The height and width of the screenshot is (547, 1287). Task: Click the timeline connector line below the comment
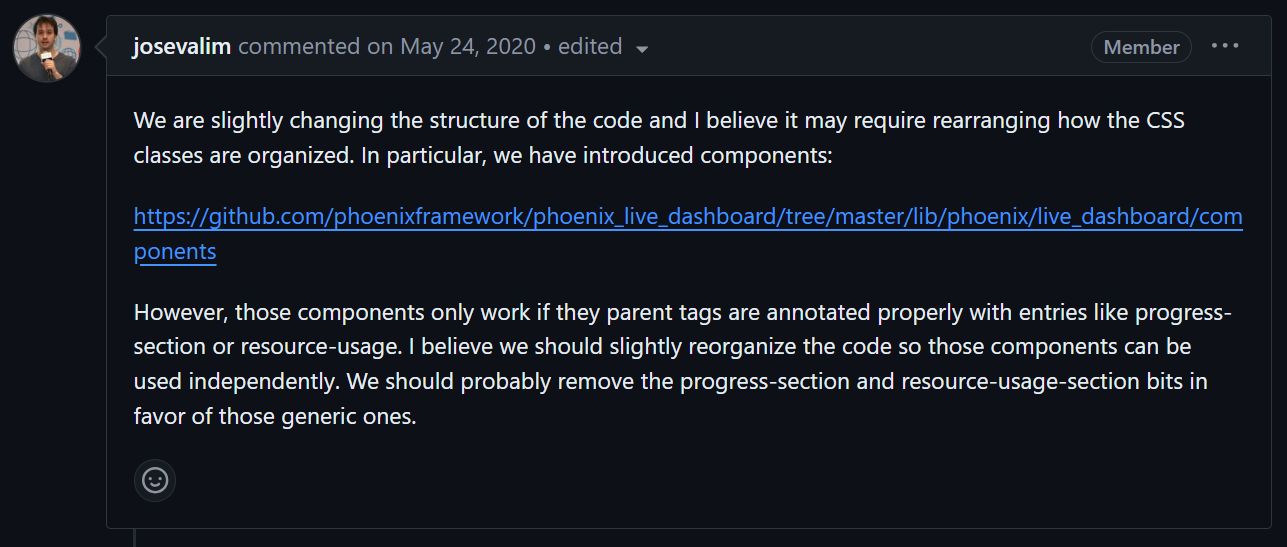[x=134, y=538]
